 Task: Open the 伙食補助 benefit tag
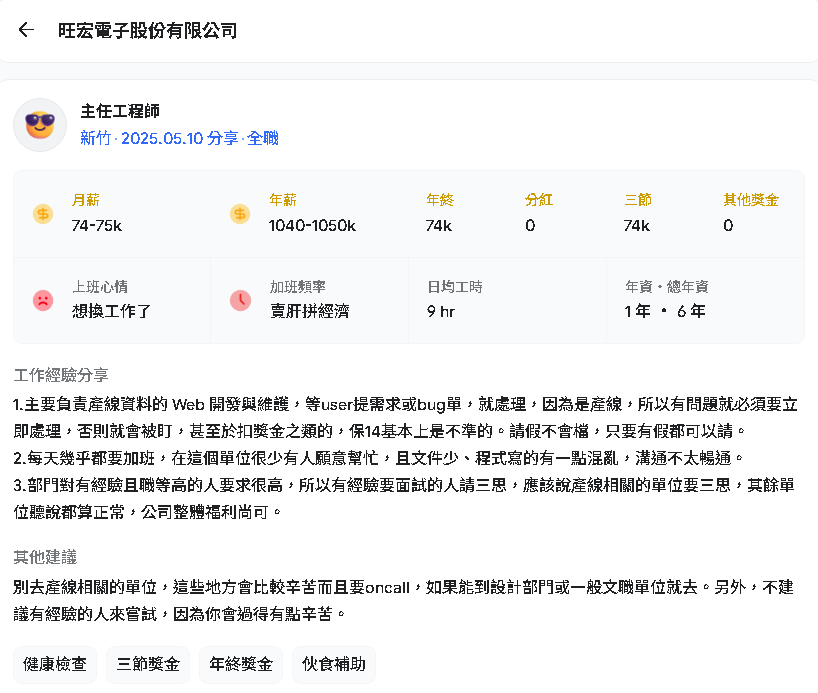tap(334, 664)
